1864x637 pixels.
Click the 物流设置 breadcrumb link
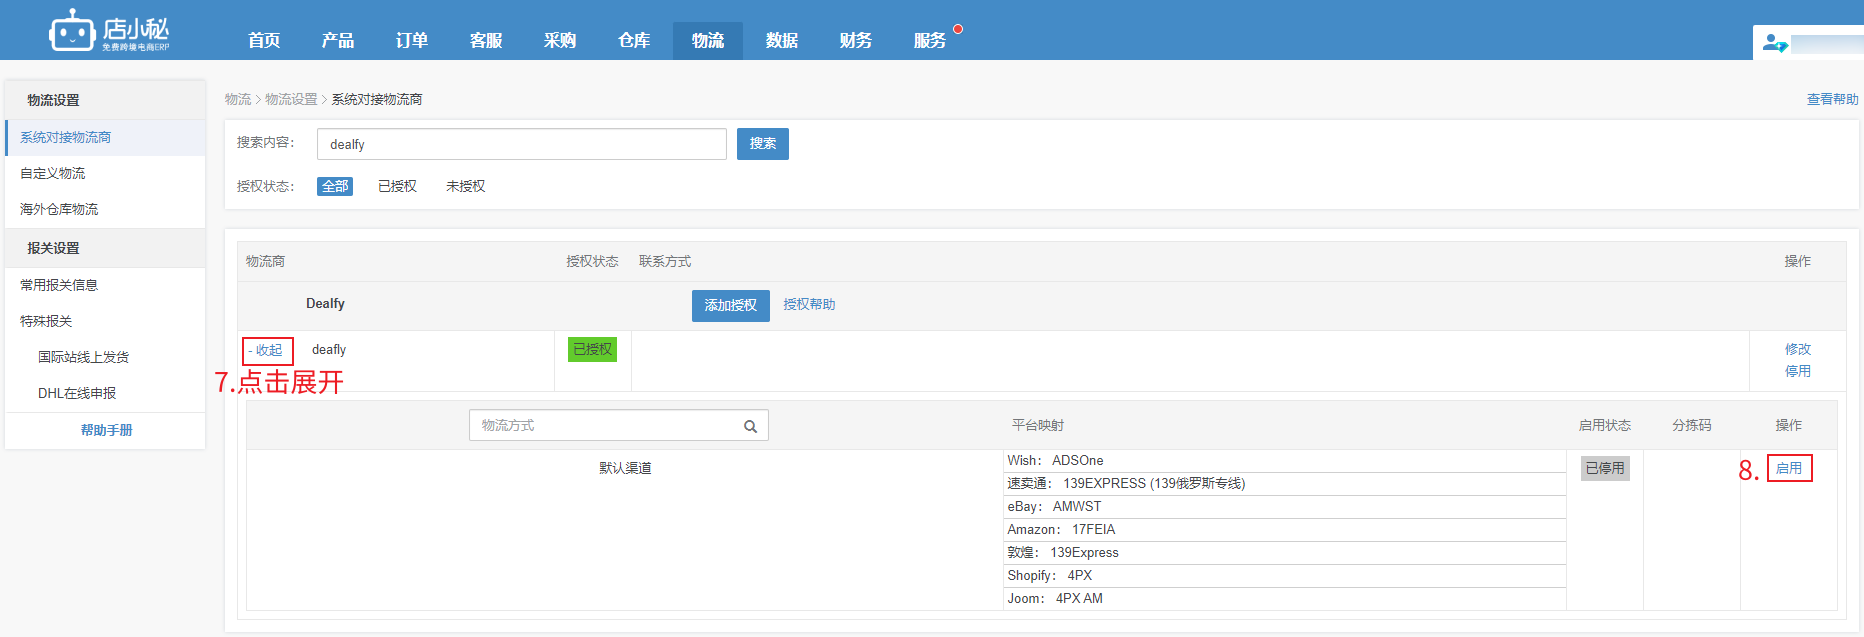pos(291,99)
